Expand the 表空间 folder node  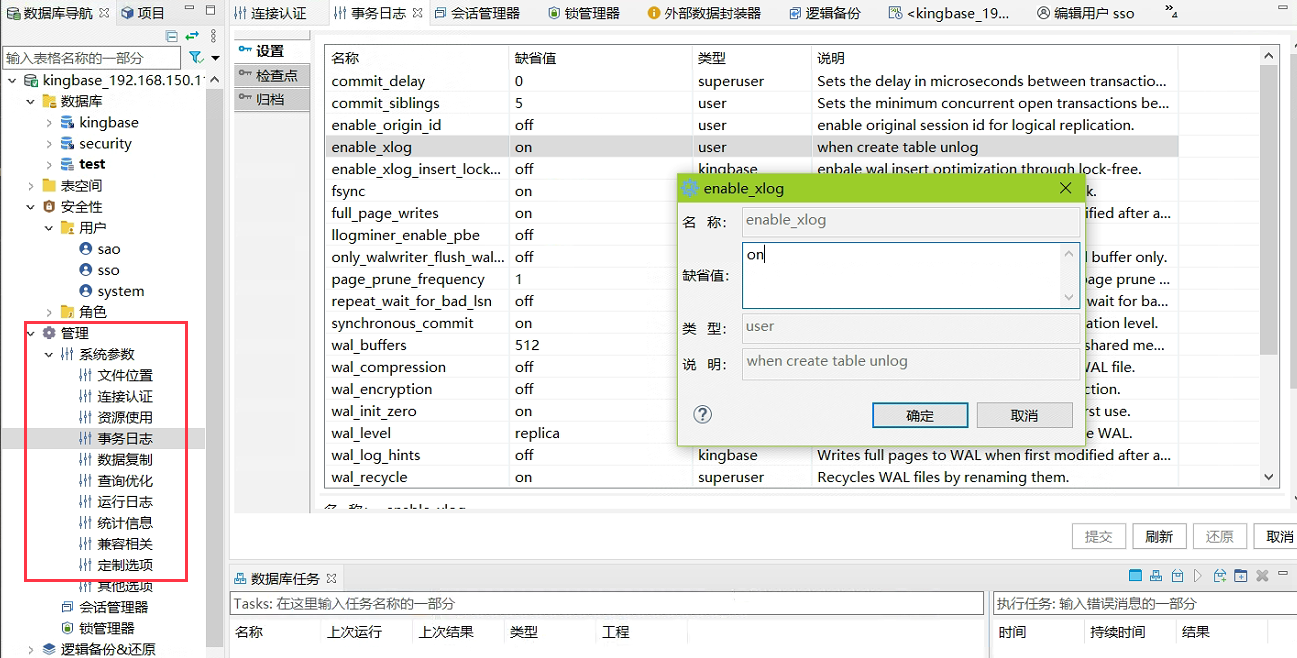pyautogui.click(x=31, y=186)
